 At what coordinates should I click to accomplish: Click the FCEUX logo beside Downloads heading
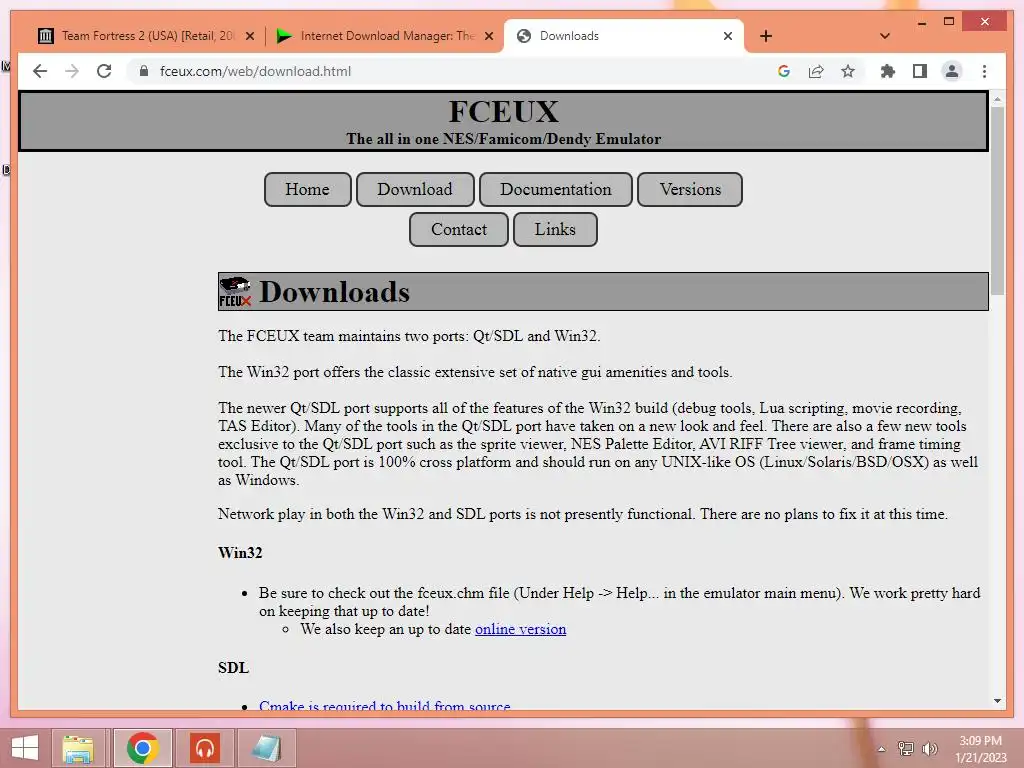point(235,292)
